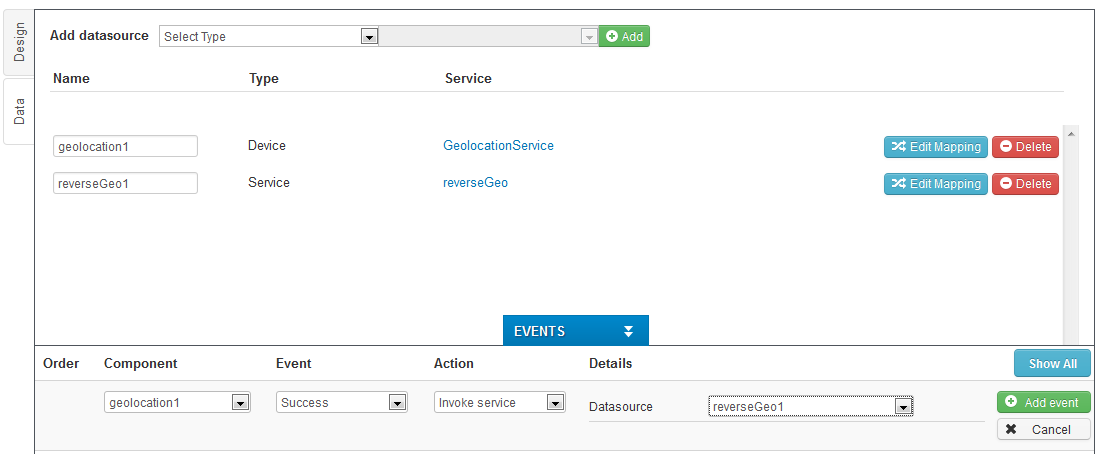Open the Event dropdown showing Success
Screen dimensions: 1109x454
coord(341,402)
